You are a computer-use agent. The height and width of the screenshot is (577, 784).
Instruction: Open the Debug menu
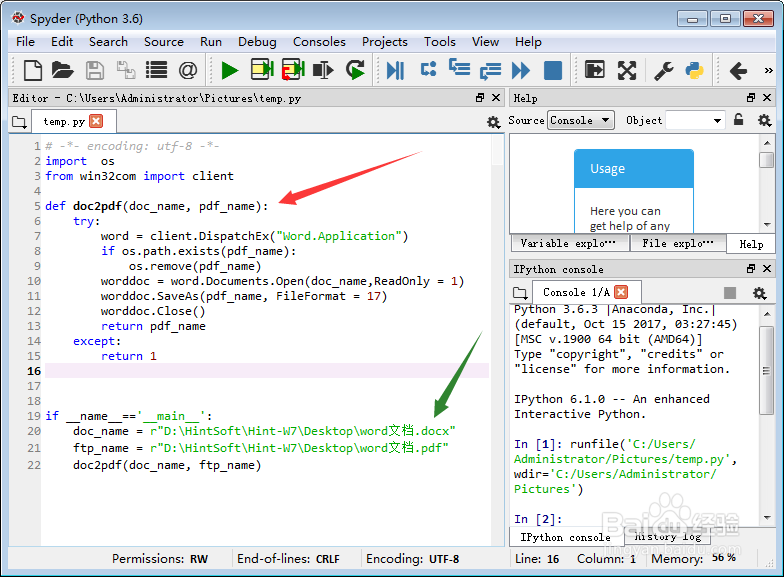tap(257, 42)
